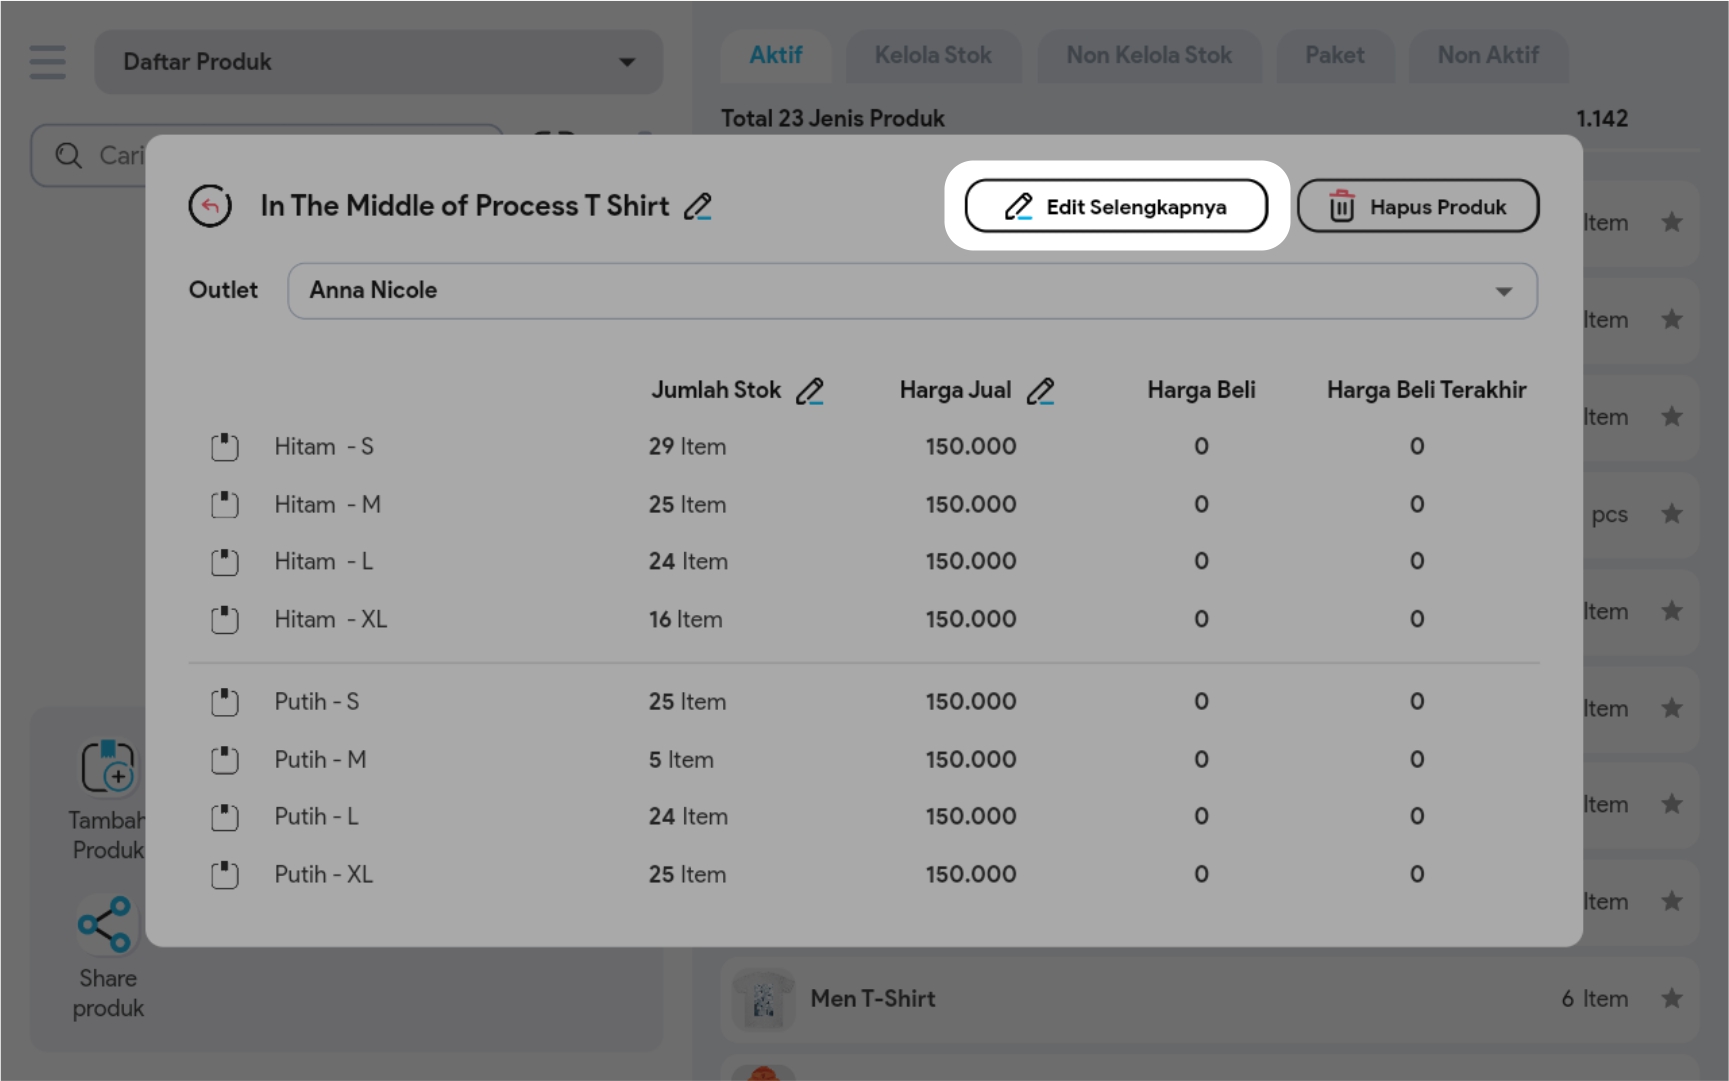The height and width of the screenshot is (1081, 1729).
Task: Click the Cari search field
Action: (120, 156)
